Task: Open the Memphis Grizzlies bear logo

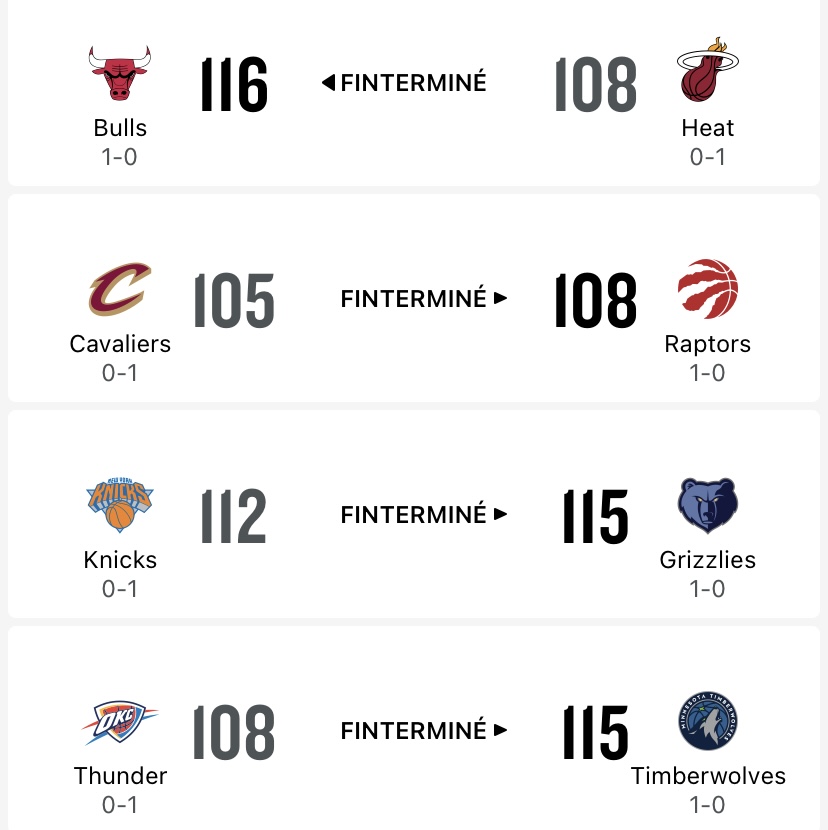Action: click(708, 505)
